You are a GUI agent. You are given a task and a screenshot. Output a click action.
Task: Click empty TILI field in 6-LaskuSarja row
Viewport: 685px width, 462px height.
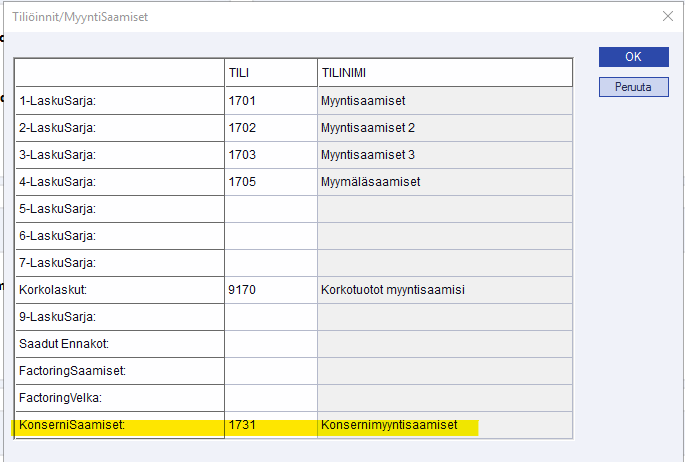(269, 235)
